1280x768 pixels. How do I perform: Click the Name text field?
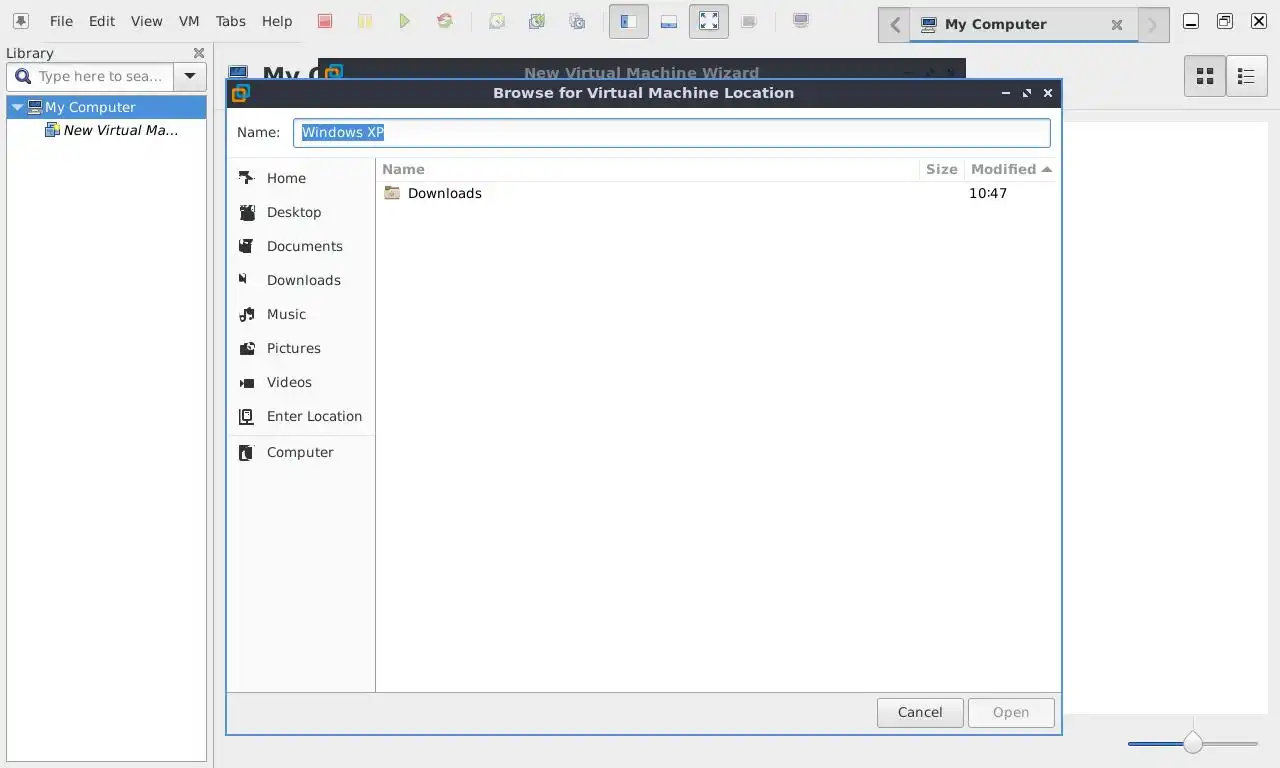pyautogui.click(x=671, y=132)
